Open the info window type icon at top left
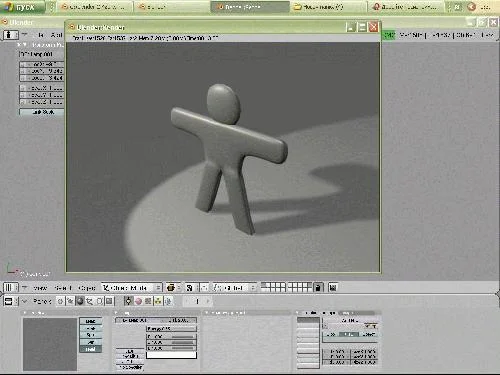Image resolution: width=500 pixels, height=375 pixels. coord(10,35)
